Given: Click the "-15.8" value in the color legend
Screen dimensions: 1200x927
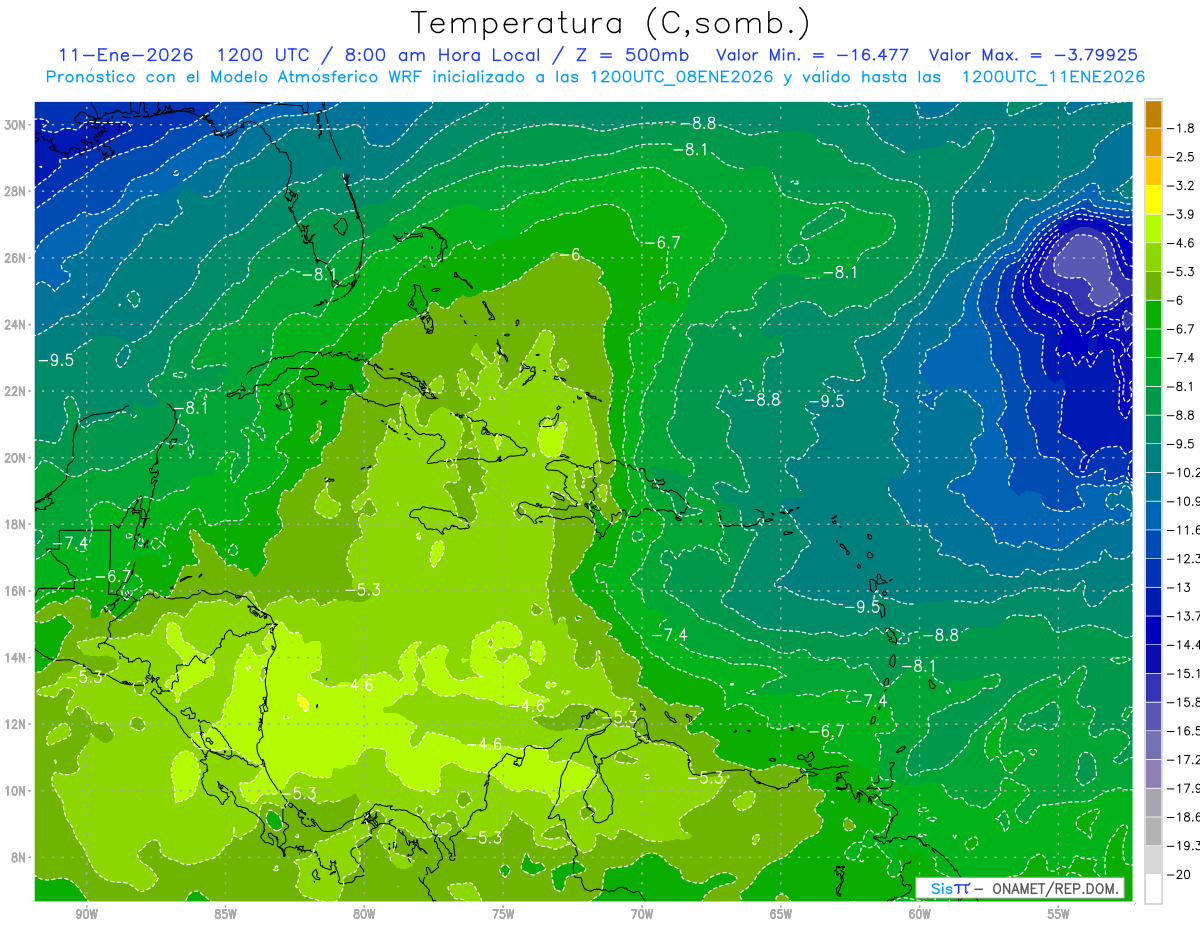Looking at the screenshot, I should pos(1184,702).
